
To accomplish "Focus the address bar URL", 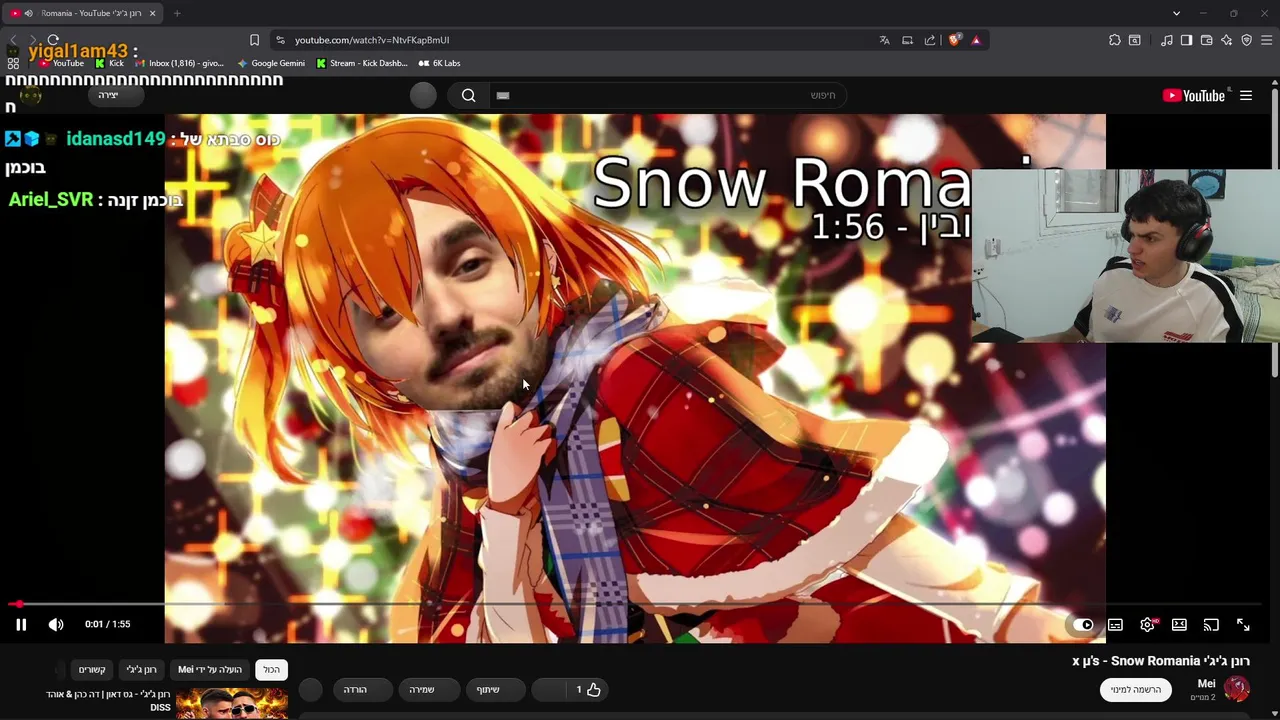I will point(372,40).
